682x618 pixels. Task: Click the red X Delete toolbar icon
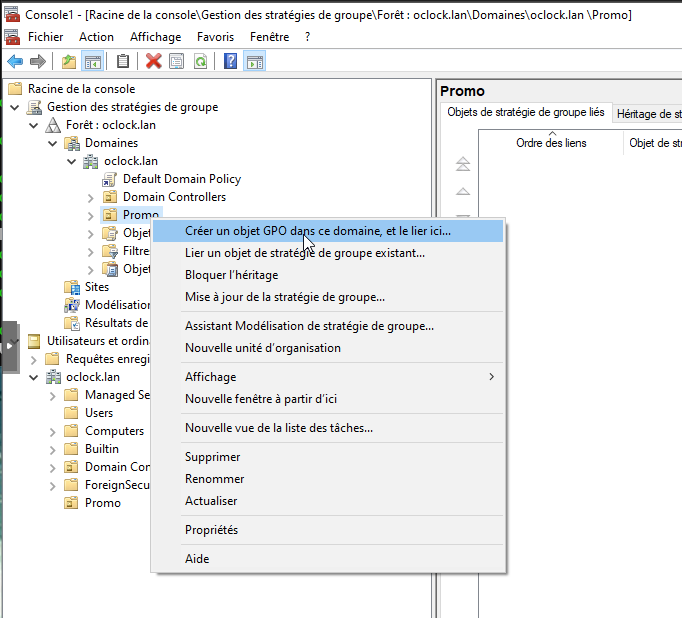point(153,62)
